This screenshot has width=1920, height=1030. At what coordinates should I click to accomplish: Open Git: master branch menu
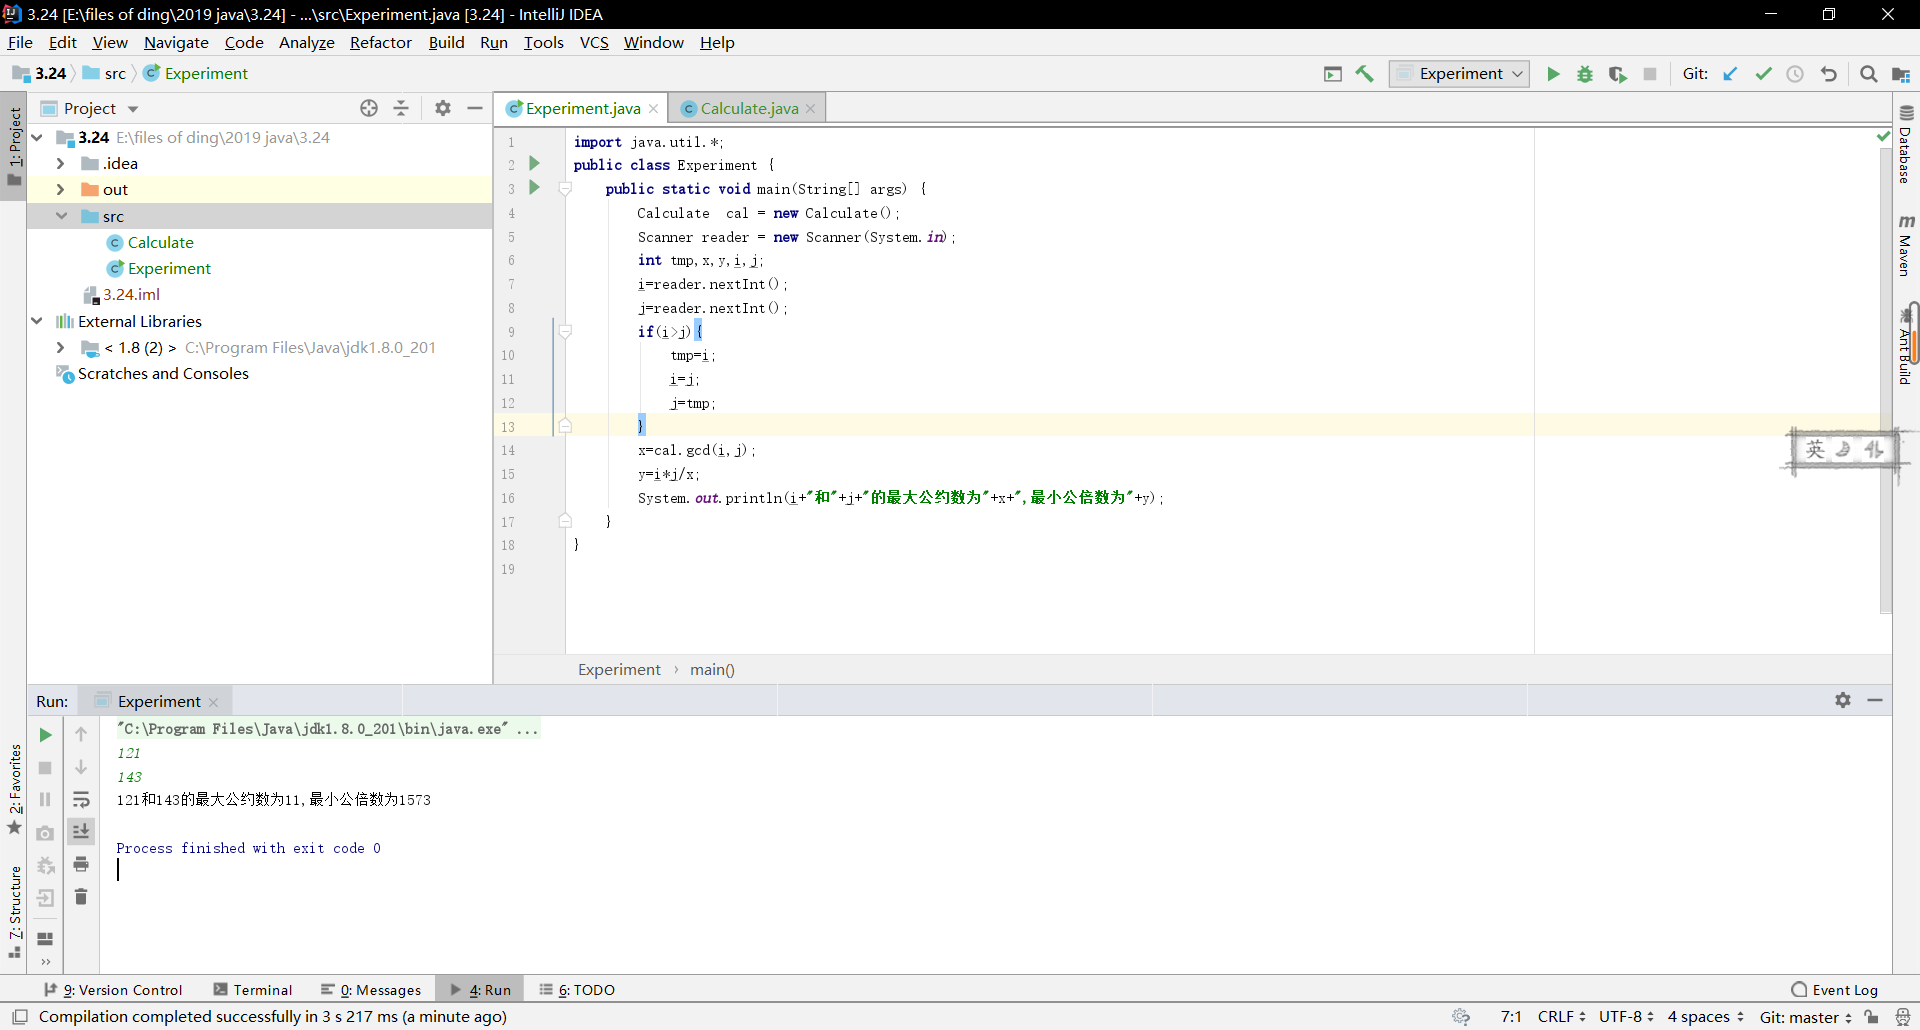click(1806, 1017)
